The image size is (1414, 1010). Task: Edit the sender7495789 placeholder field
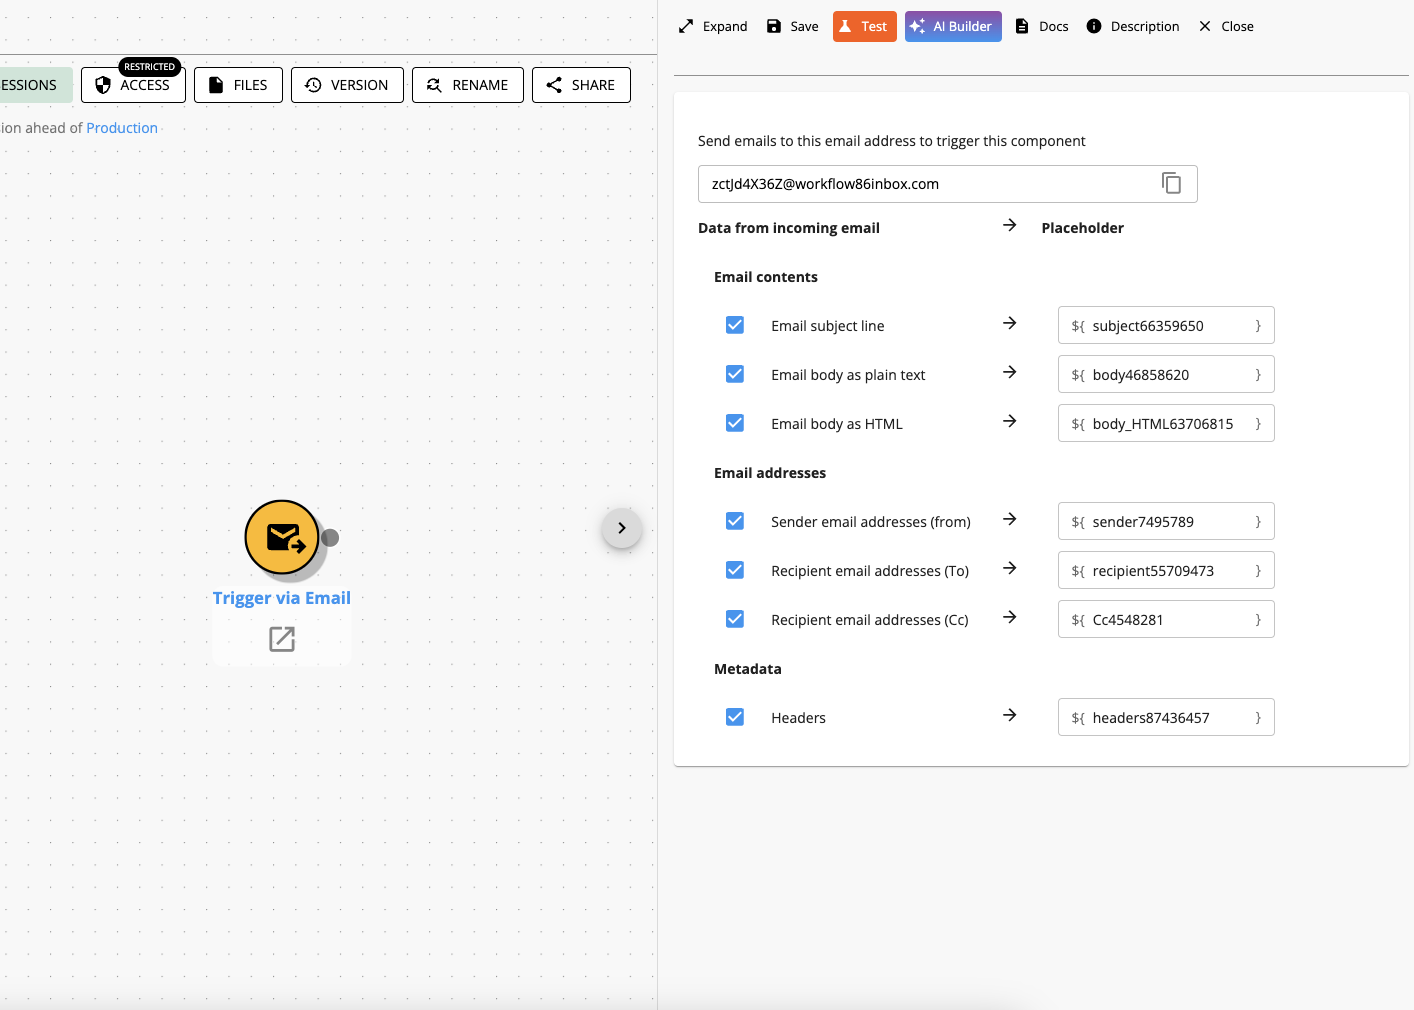(x=1166, y=521)
